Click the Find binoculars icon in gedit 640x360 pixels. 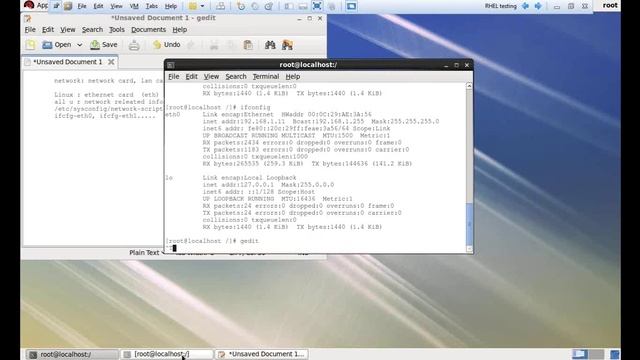(270, 45)
